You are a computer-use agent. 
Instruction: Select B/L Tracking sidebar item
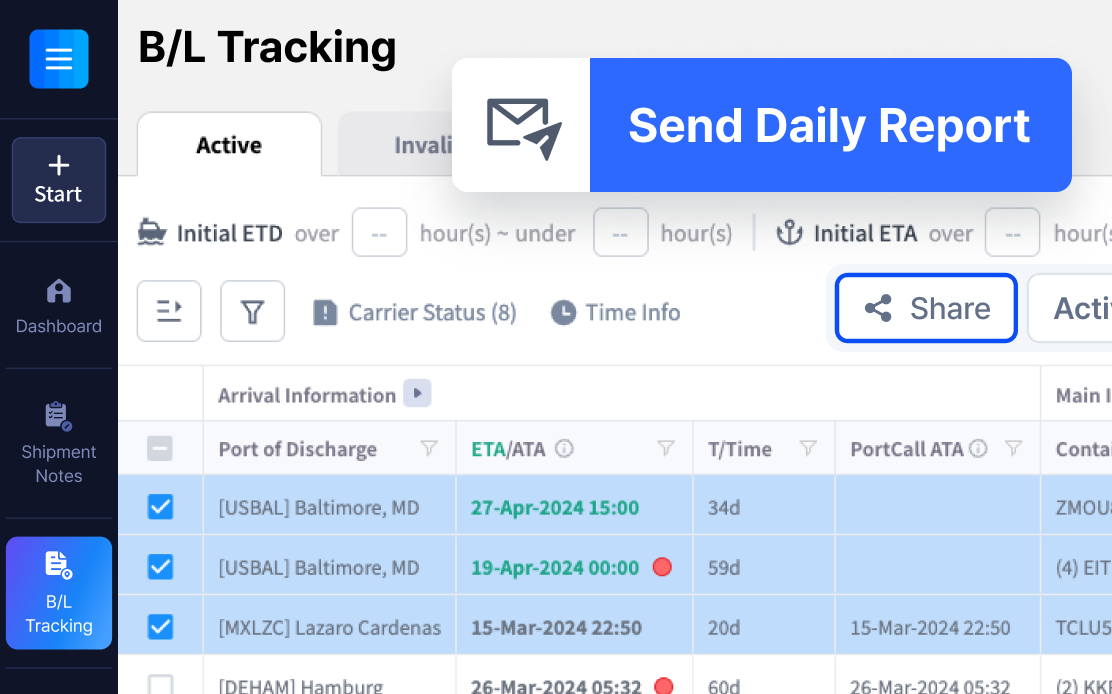tap(59, 593)
